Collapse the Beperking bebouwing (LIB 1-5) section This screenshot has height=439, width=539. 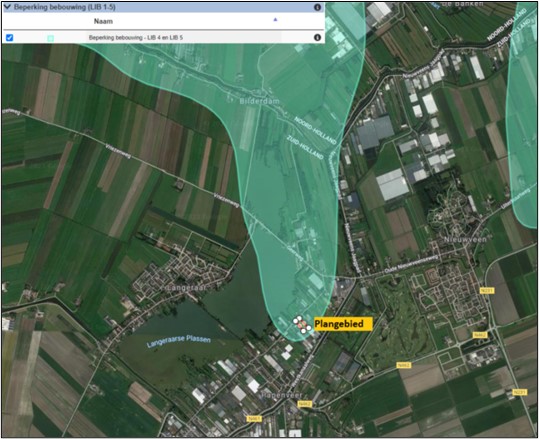click(x=8, y=7)
